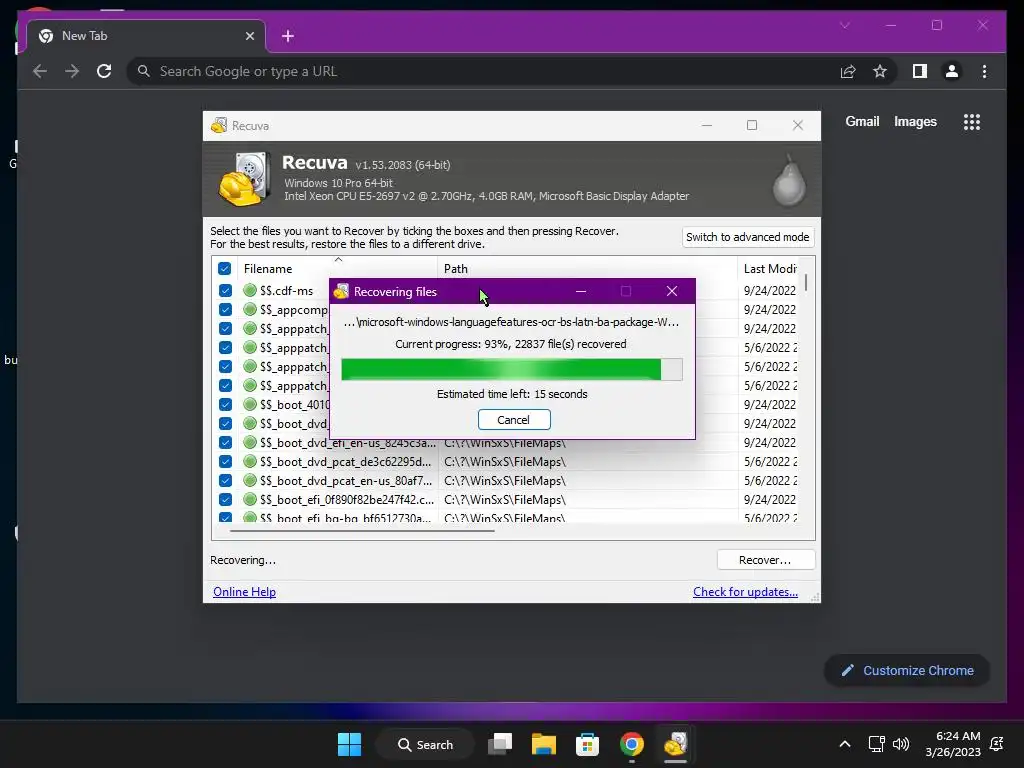Viewport: 1024px width, 768px height.
Task: Uncheck the $$_boot_401 file checkbox
Action: click(x=225, y=404)
